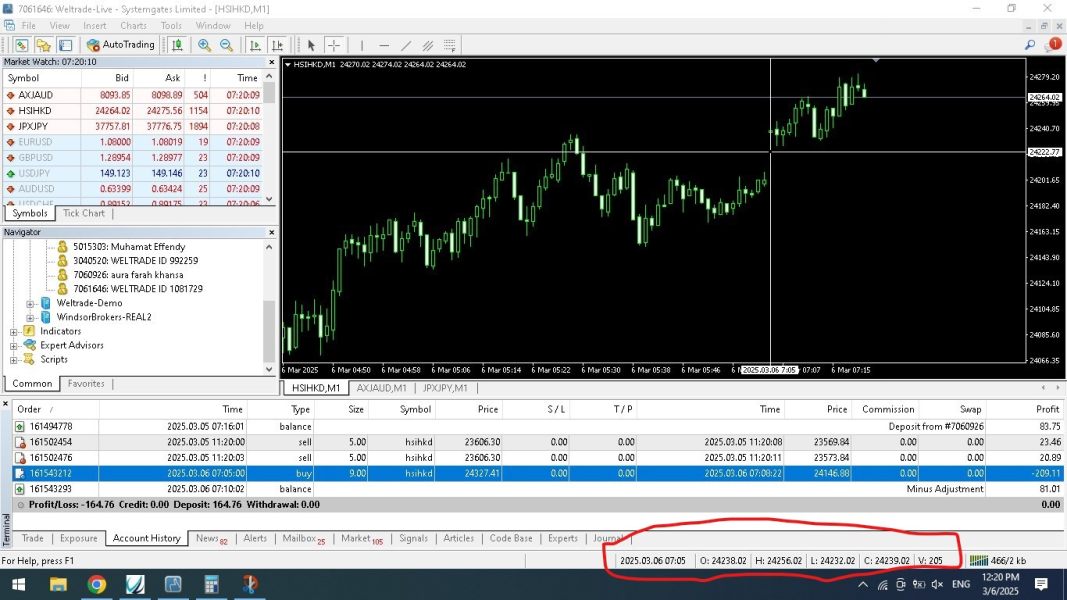This screenshot has width=1067, height=600.
Task: Select account 7060926 aura farah khansa
Action: coord(128,275)
